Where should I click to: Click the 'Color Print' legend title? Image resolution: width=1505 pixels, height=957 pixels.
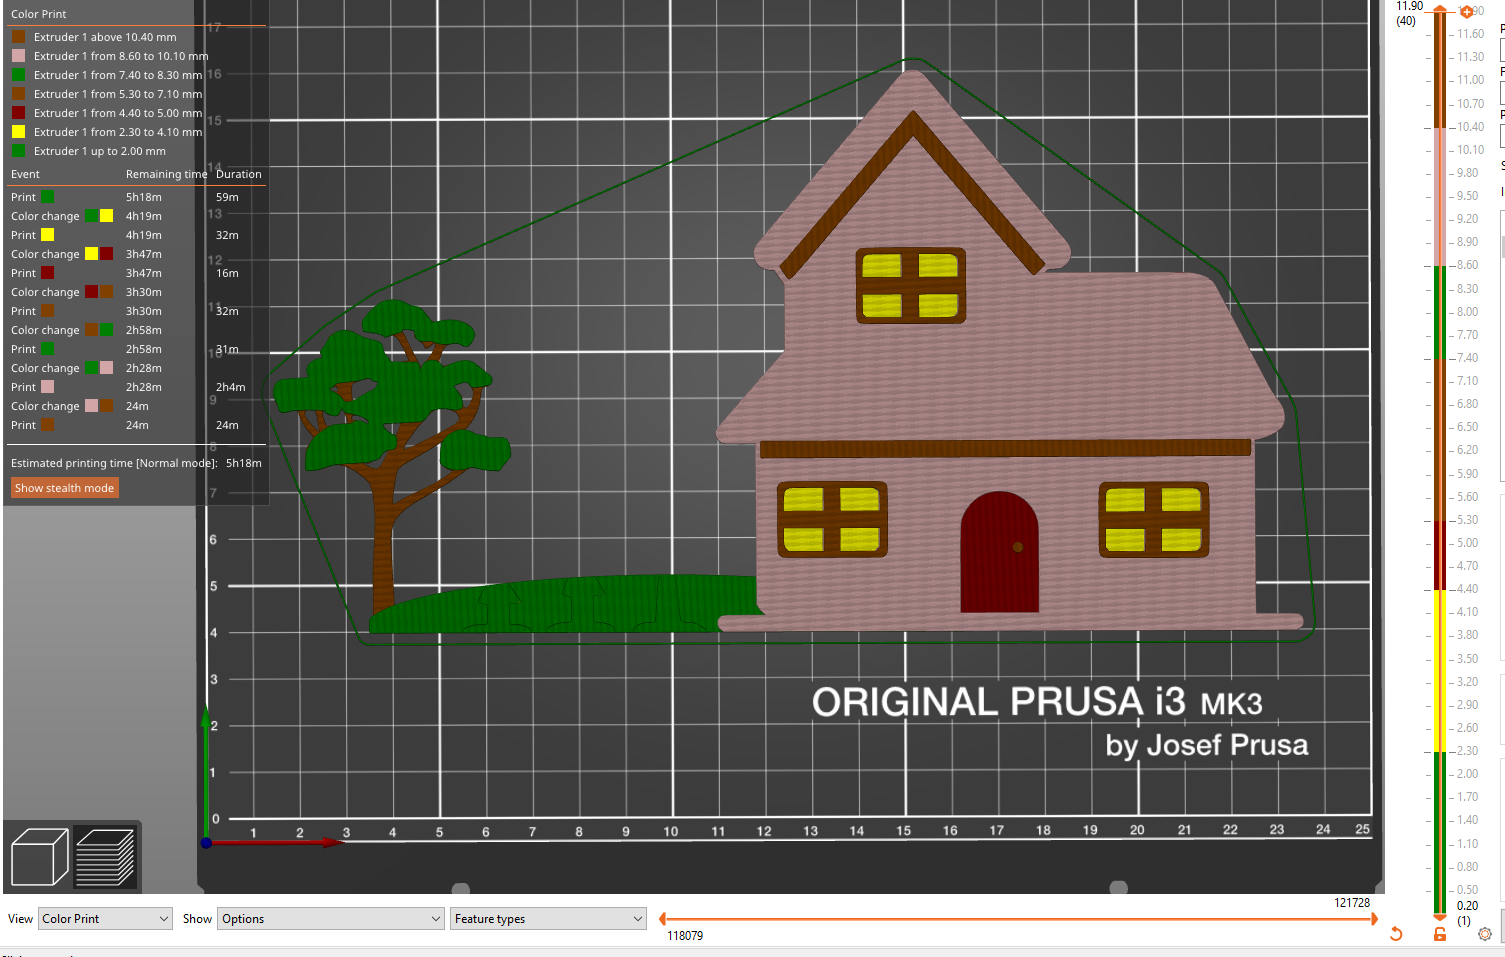point(39,14)
